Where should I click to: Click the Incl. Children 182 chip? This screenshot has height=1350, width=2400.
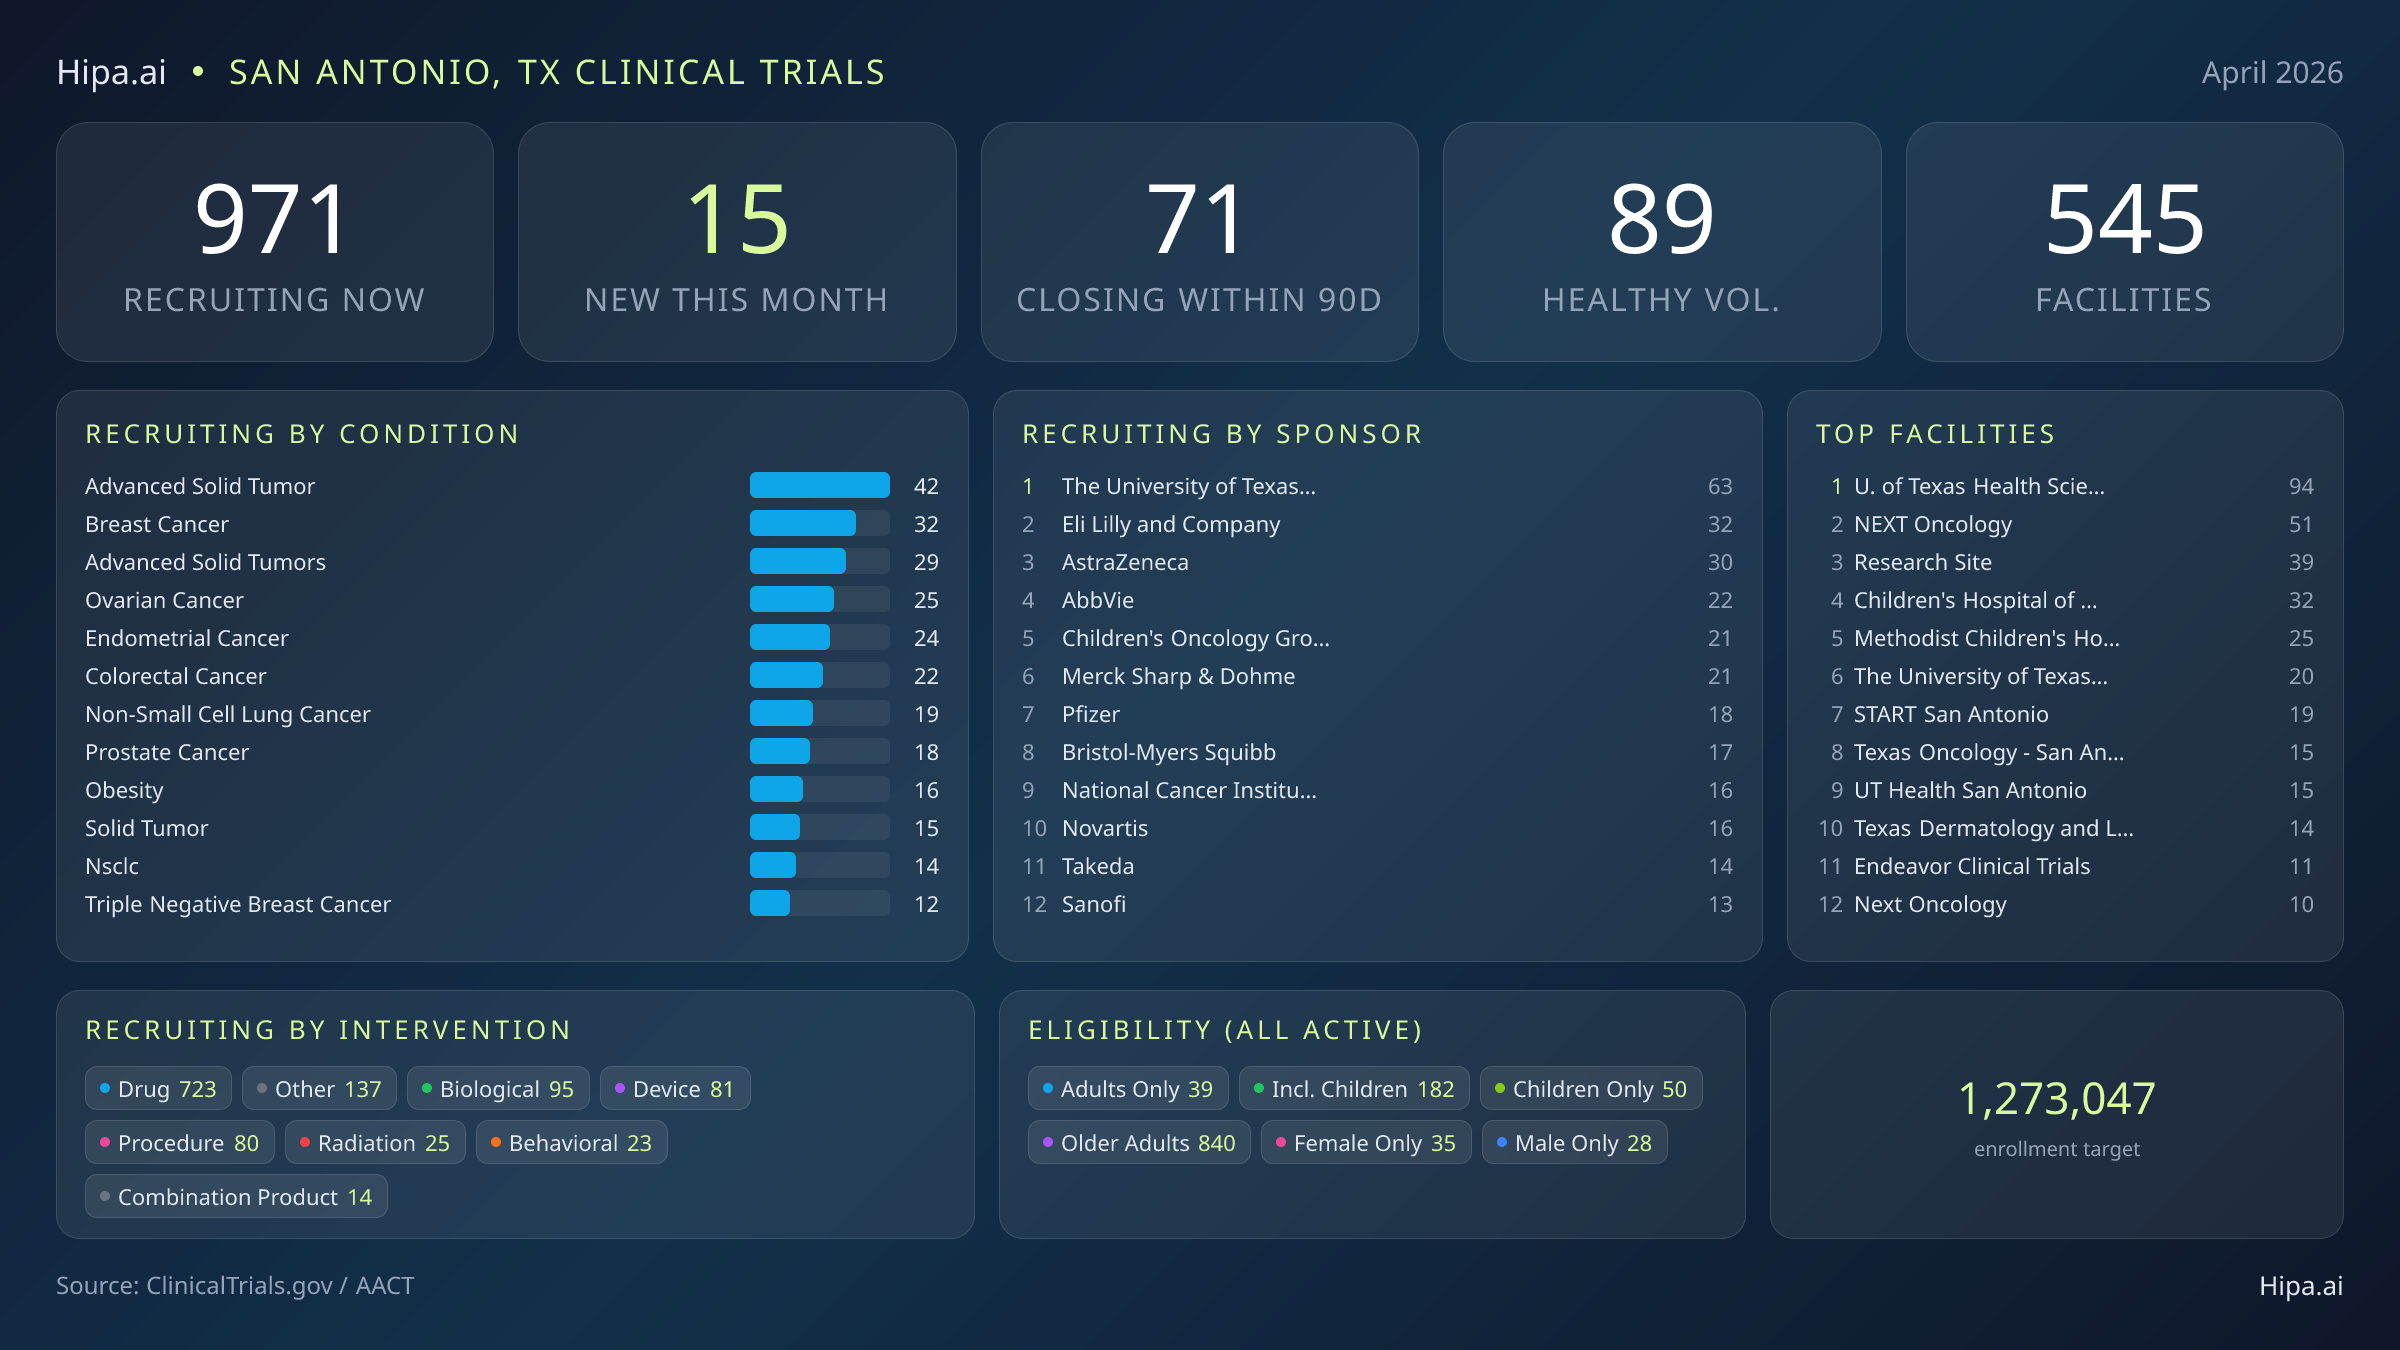click(x=1354, y=1089)
